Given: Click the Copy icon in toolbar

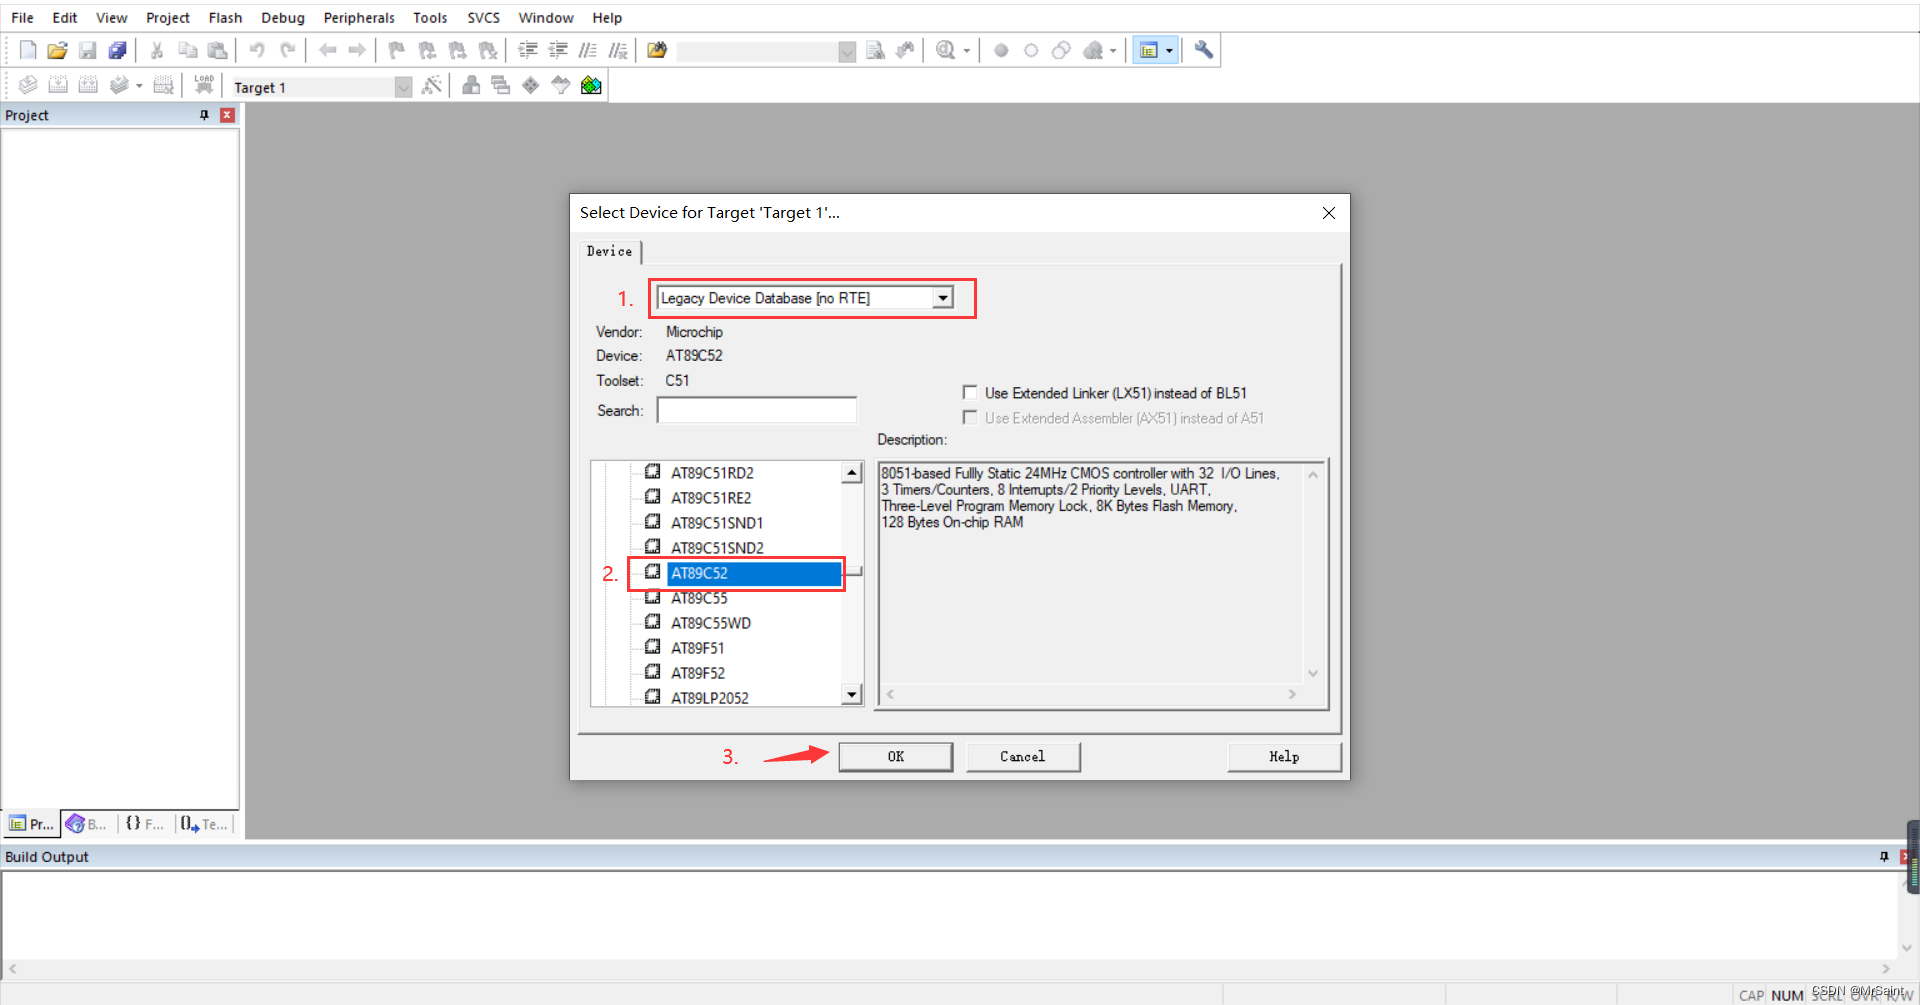Looking at the screenshot, I should point(187,50).
